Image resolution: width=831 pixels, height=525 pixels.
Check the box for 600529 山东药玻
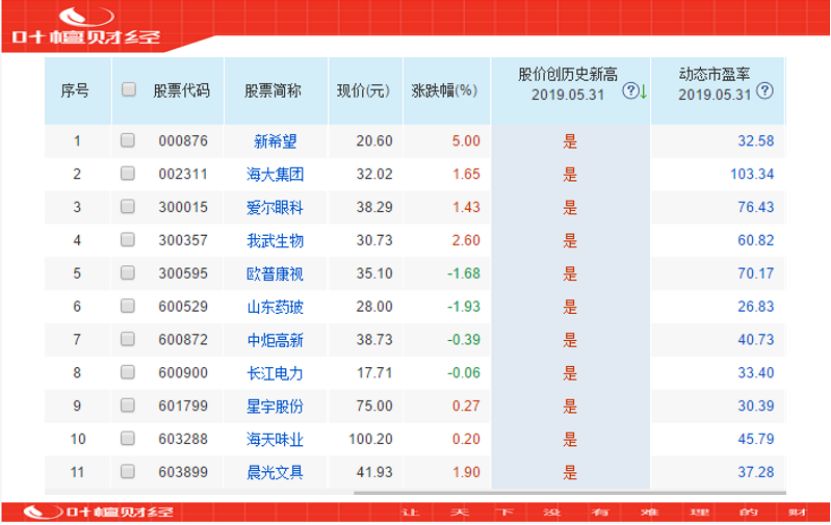click(x=128, y=306)
